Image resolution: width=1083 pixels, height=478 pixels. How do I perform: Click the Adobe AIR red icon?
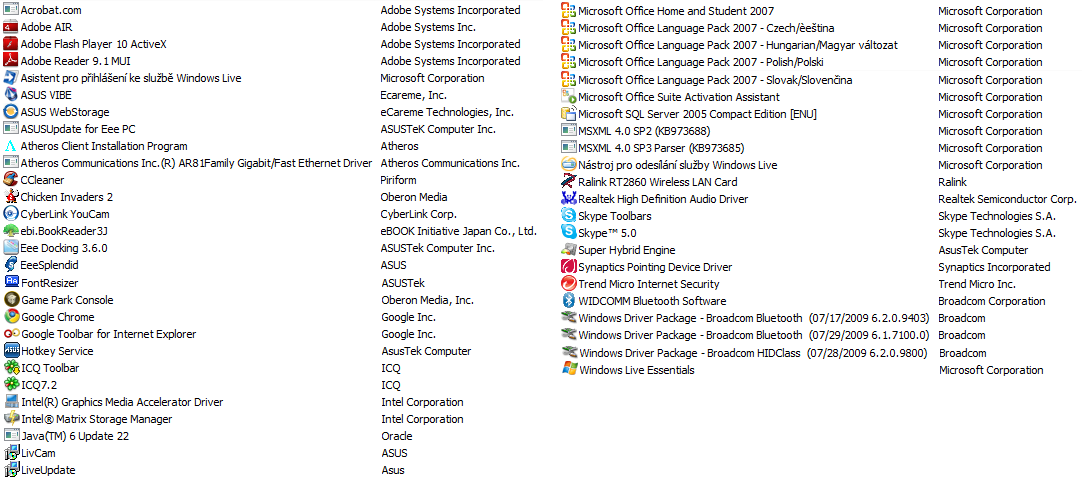pos(10,28)
